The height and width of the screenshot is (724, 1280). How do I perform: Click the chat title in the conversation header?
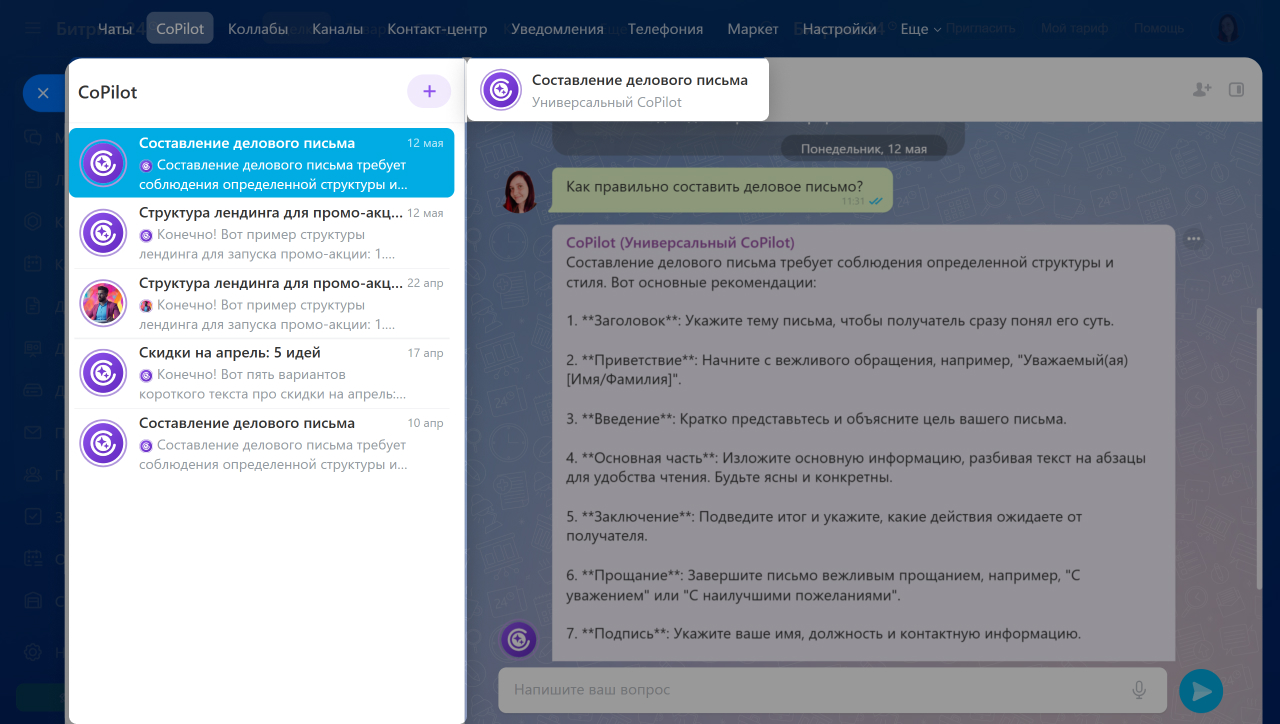point(640,80)
